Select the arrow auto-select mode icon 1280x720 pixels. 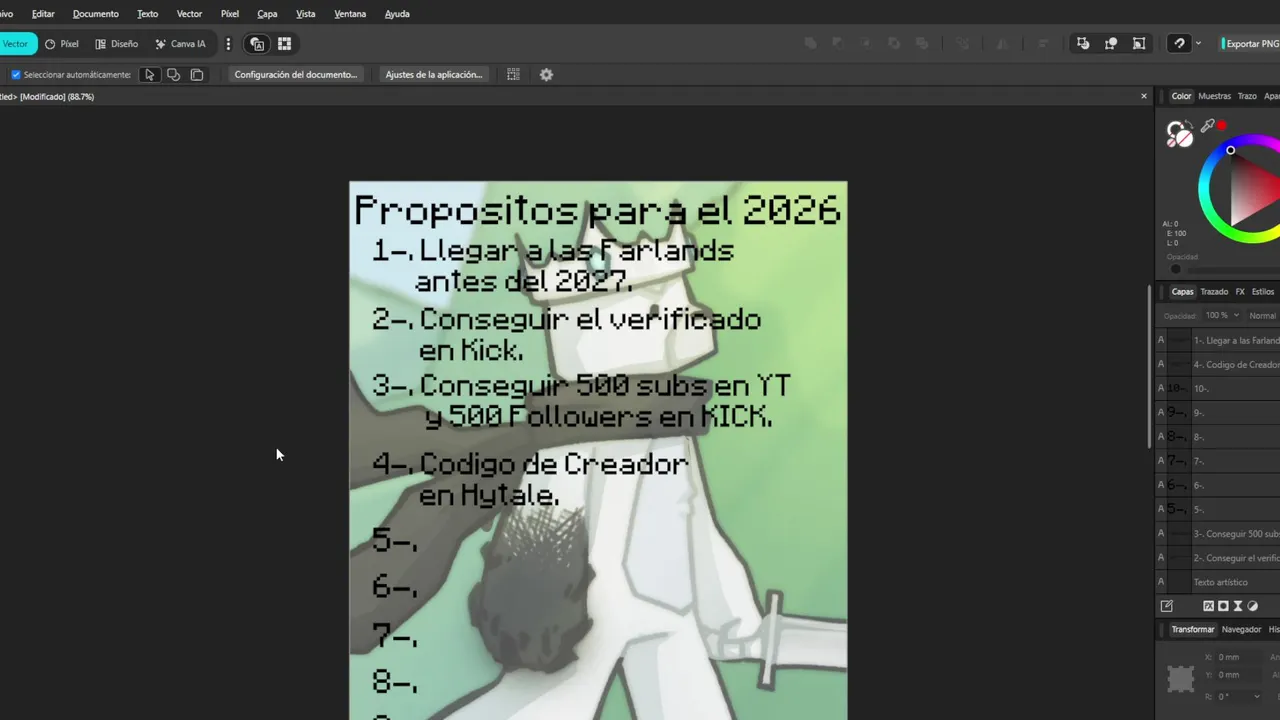[149, 75]
